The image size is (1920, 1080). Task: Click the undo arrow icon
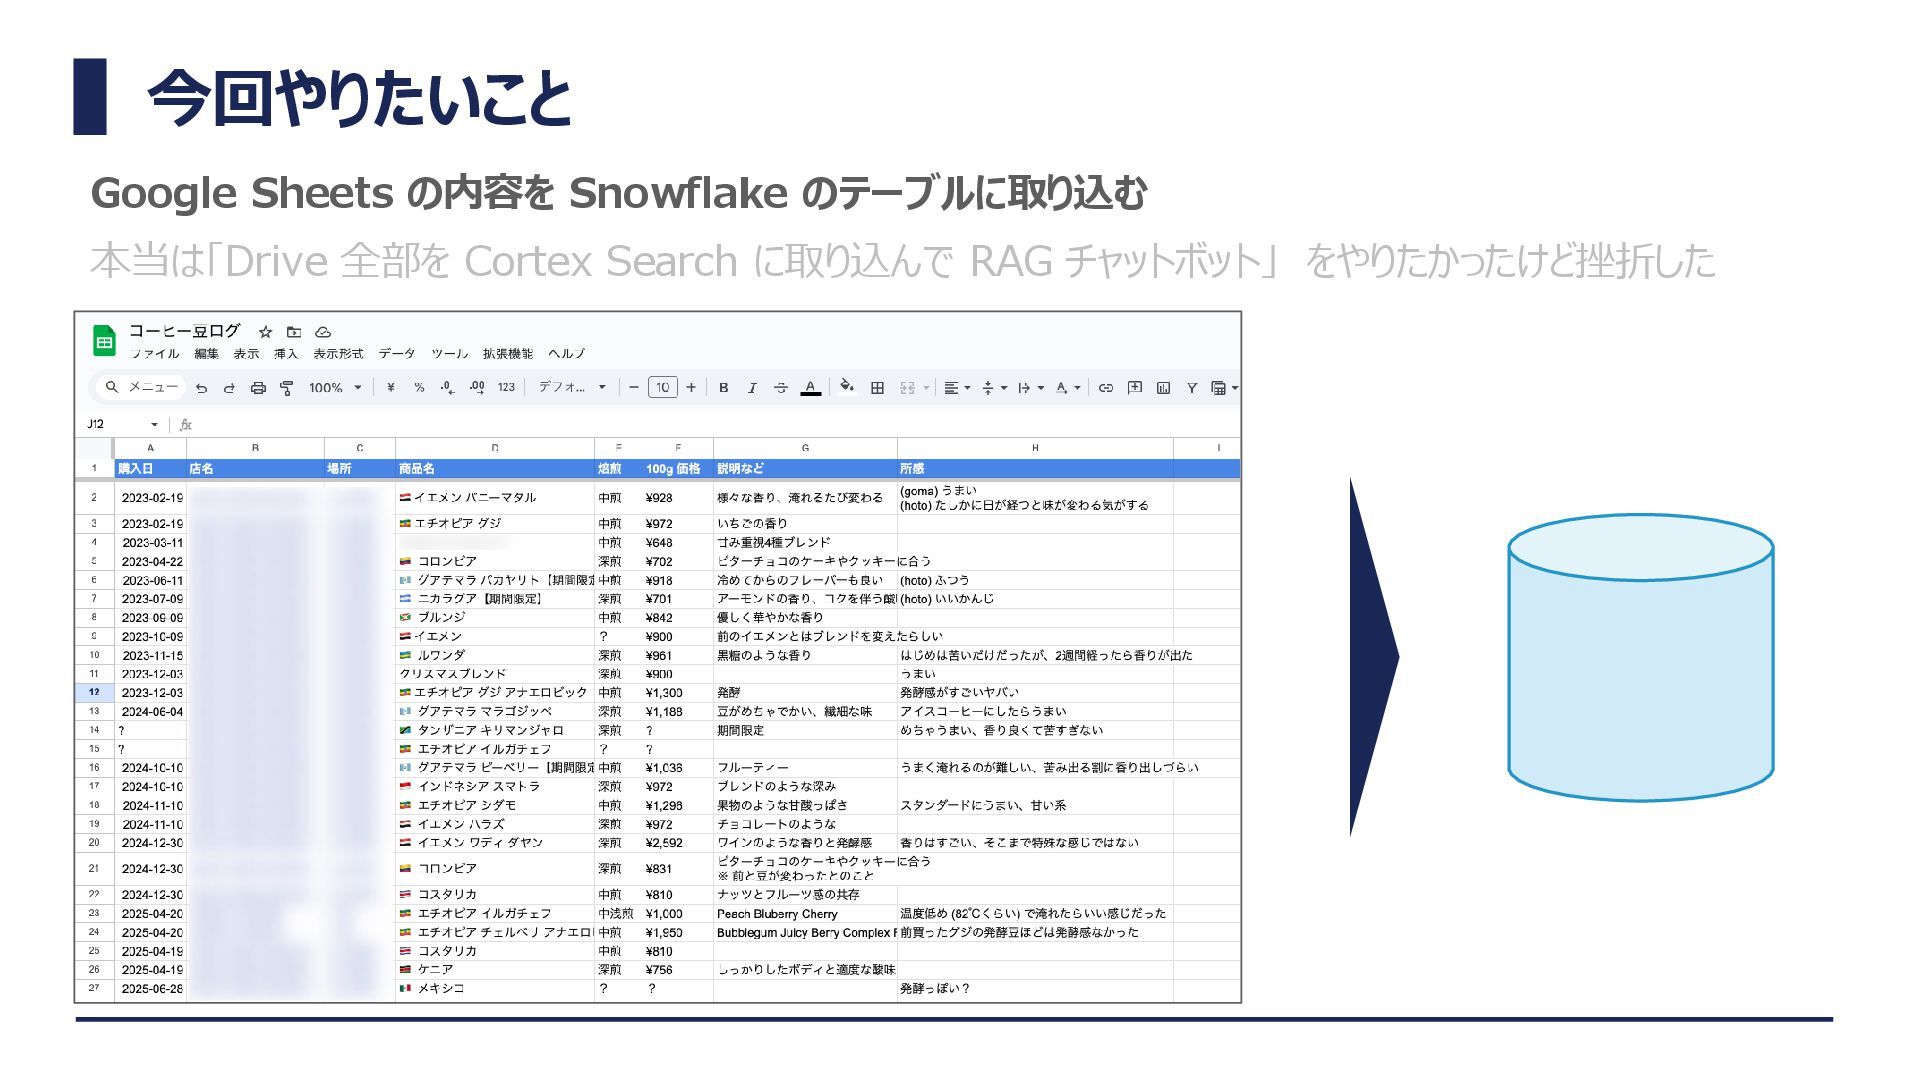(x=201, y=388)
